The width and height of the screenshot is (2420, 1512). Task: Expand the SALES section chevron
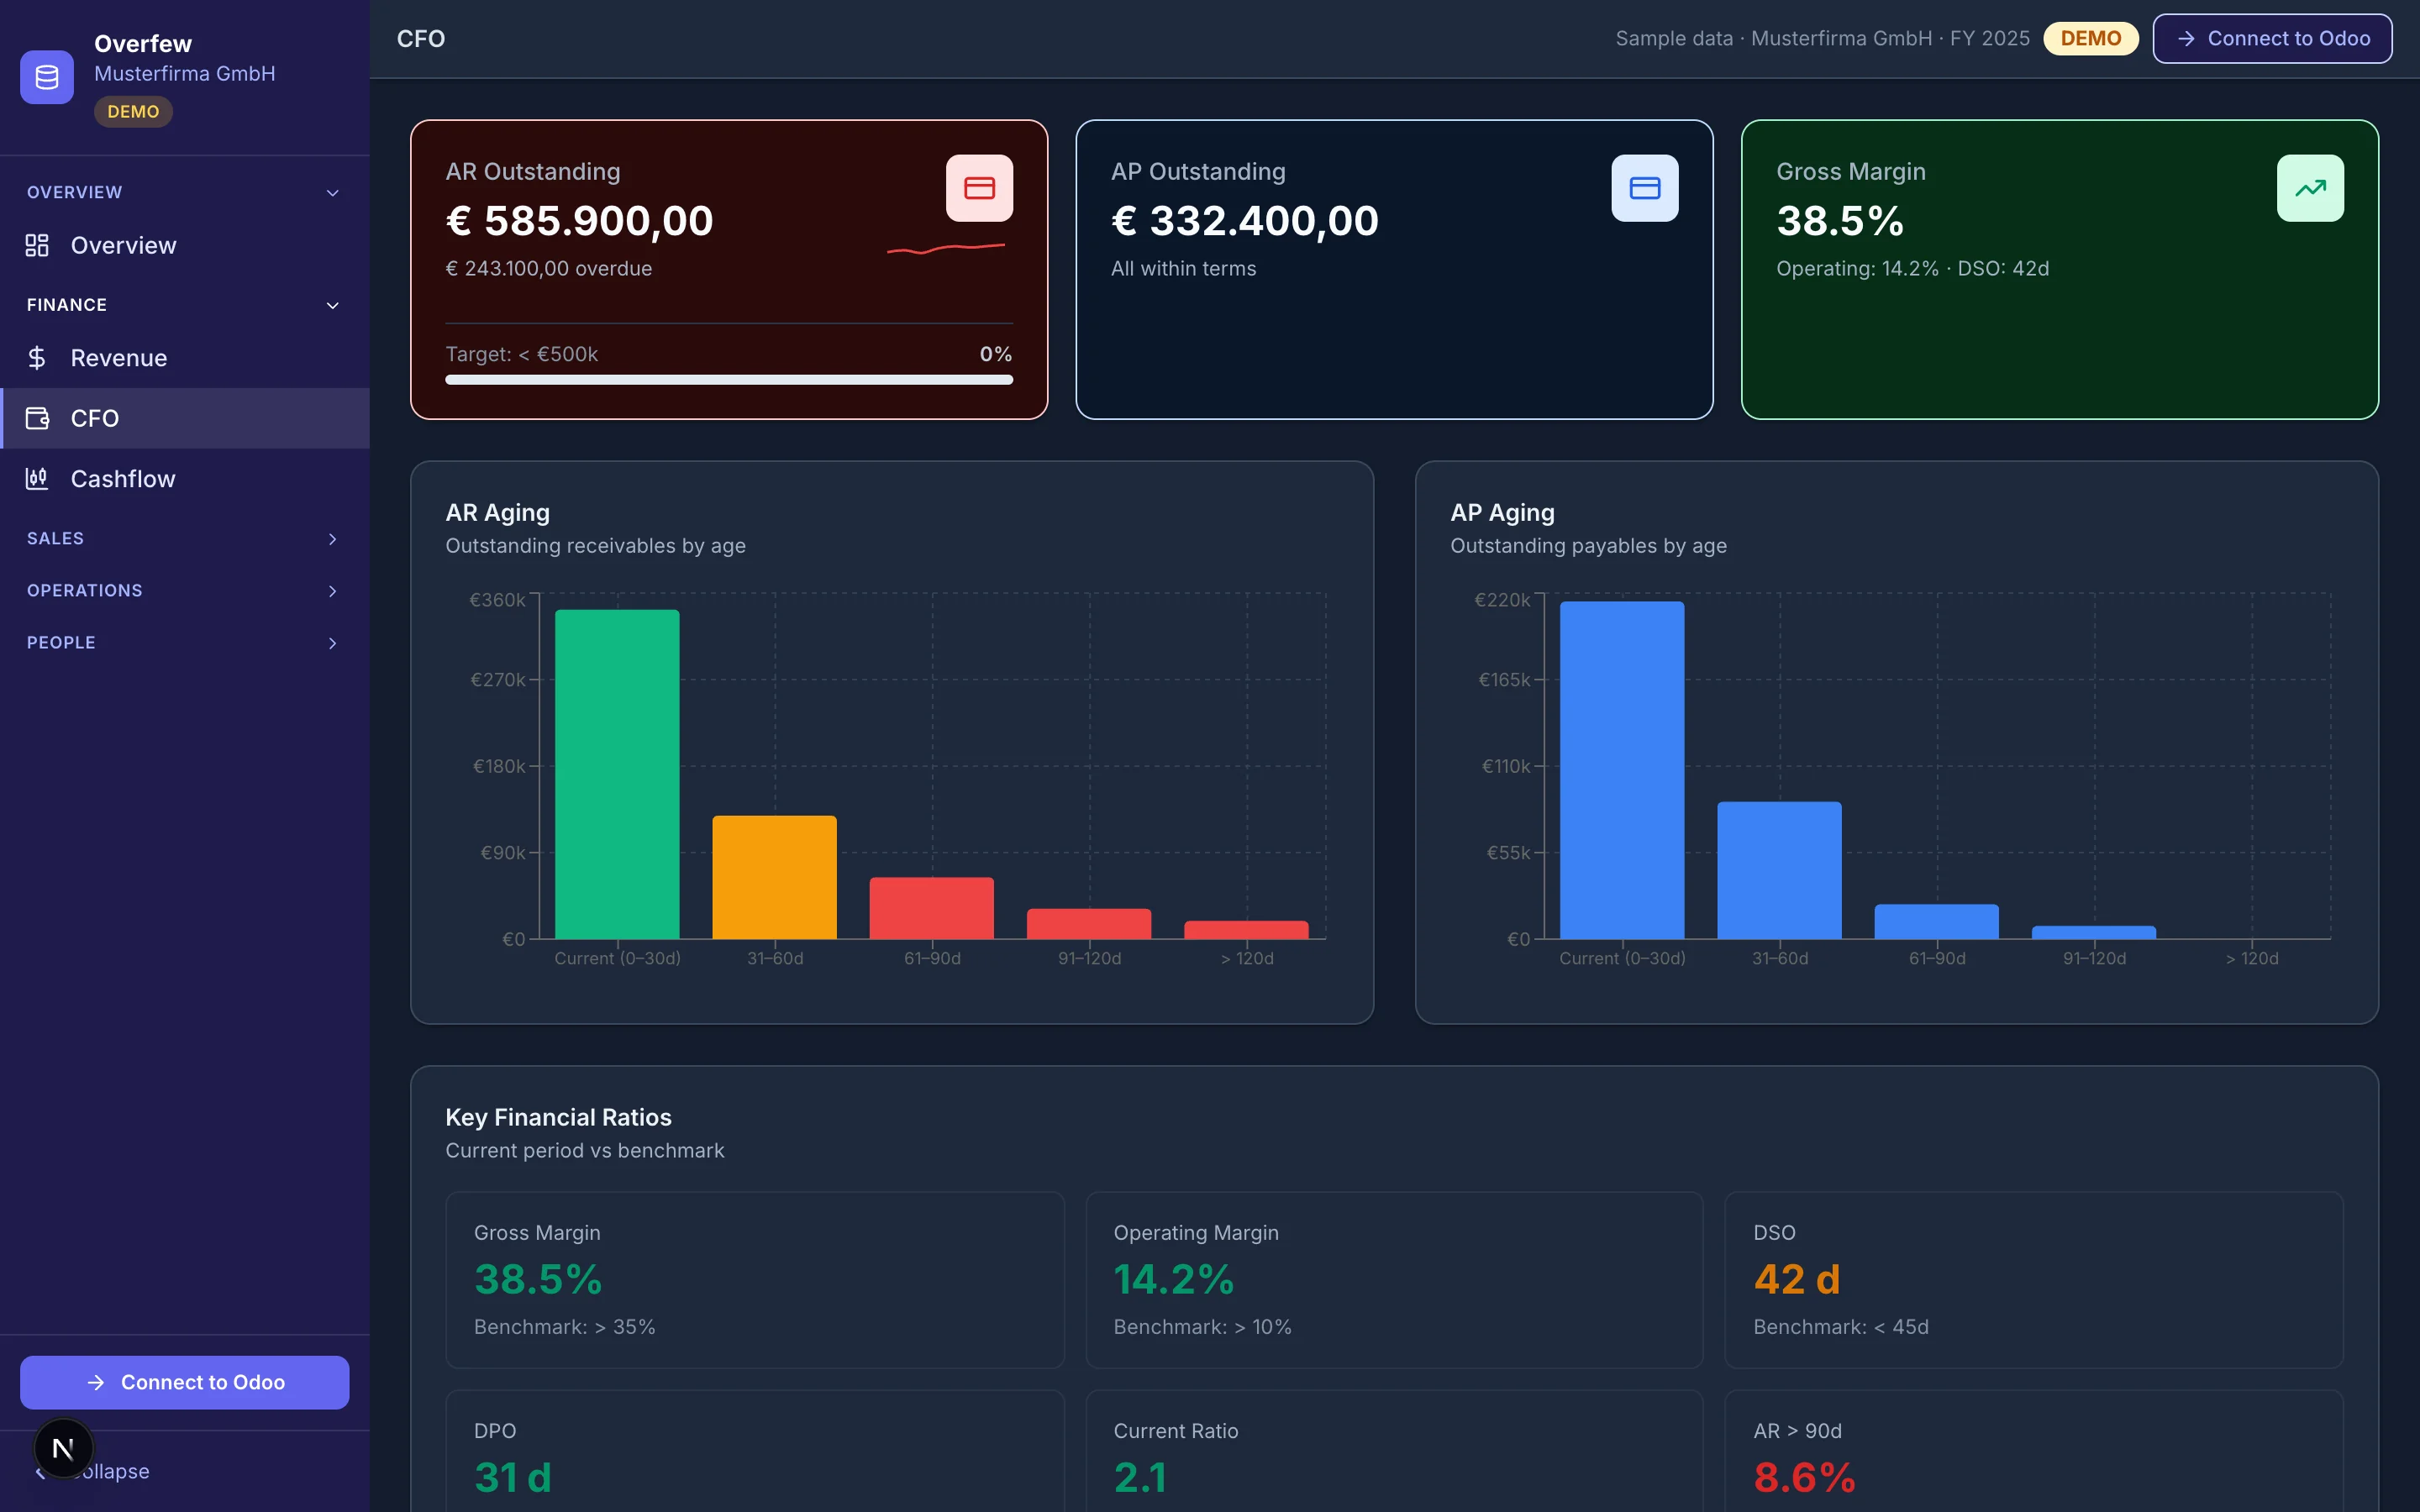[333, 539]
